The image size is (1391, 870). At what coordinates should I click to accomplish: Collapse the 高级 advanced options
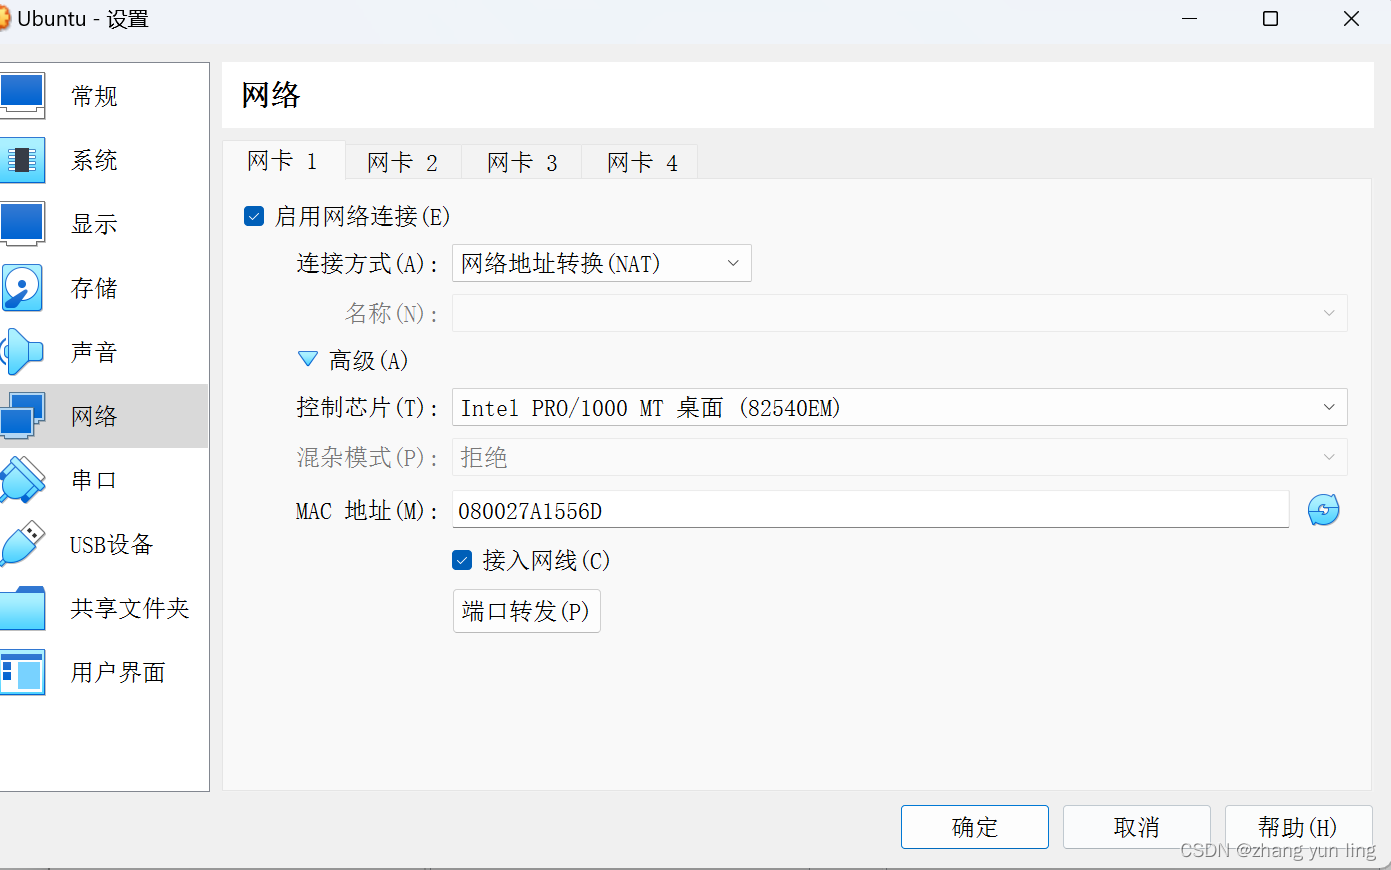[x=307, y=359]
